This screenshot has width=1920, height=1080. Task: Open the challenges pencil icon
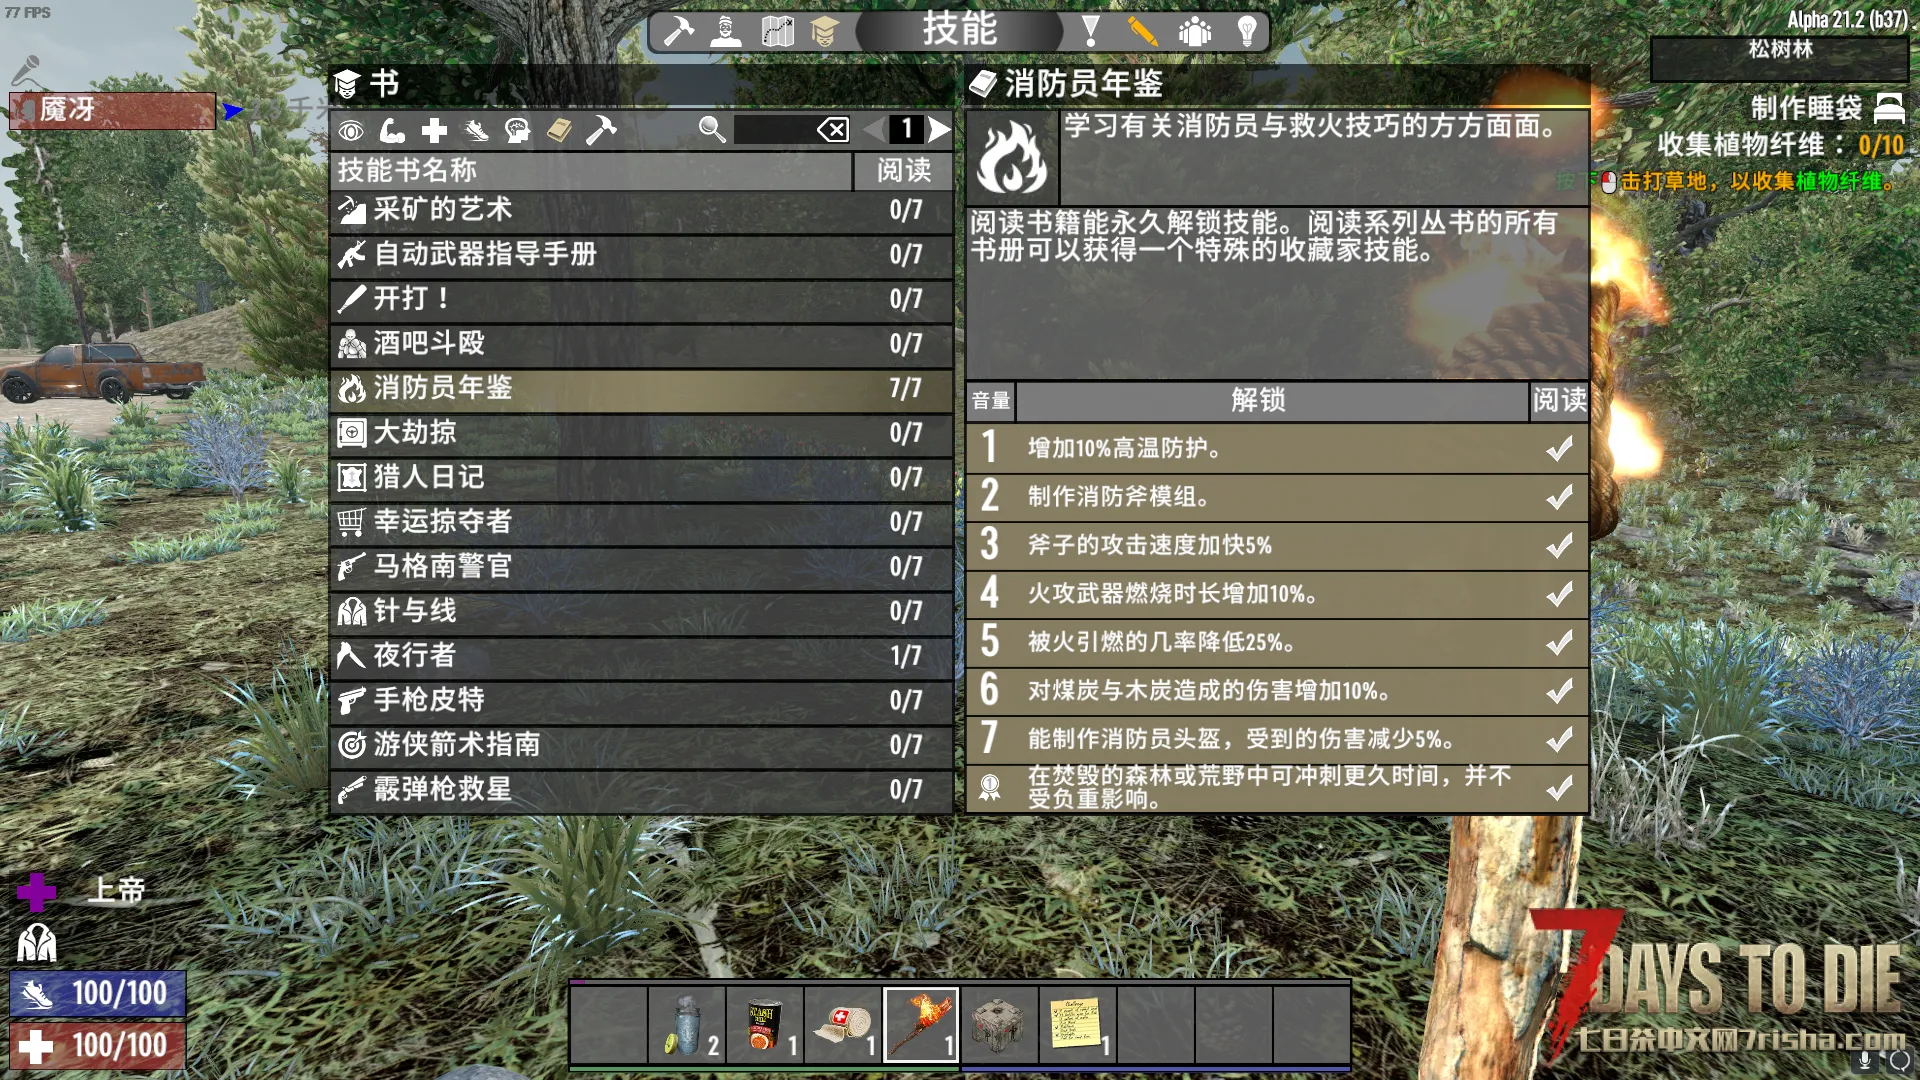pos(1142,31)
